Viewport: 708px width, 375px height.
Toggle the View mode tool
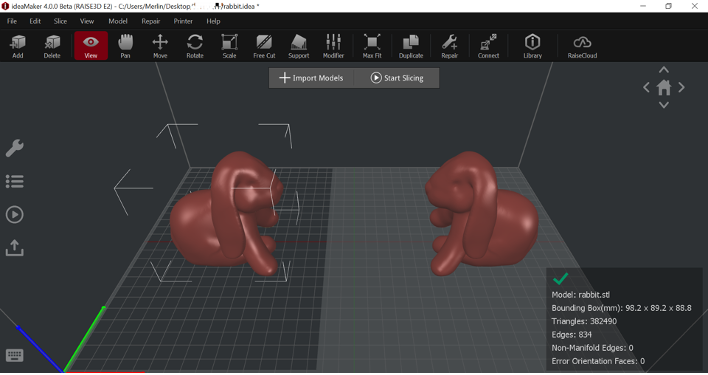[x=91, y=46]
